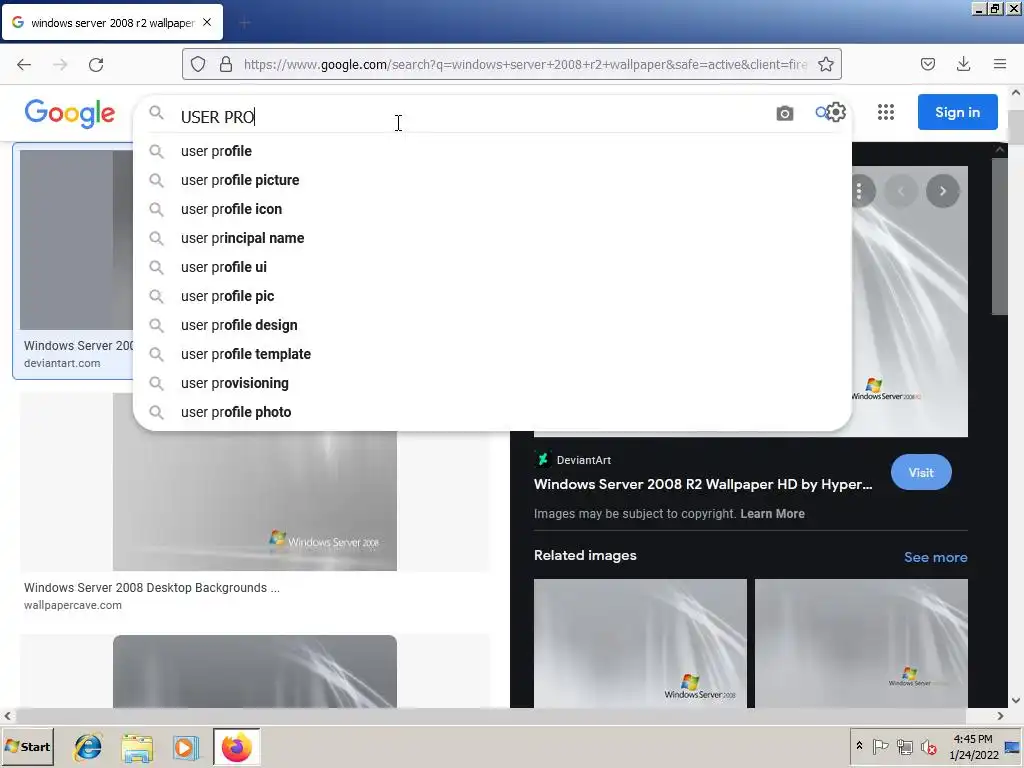Open the Windows Start menu
Image resolution: width=1024 pixels, height=768 pixels.
28,746
